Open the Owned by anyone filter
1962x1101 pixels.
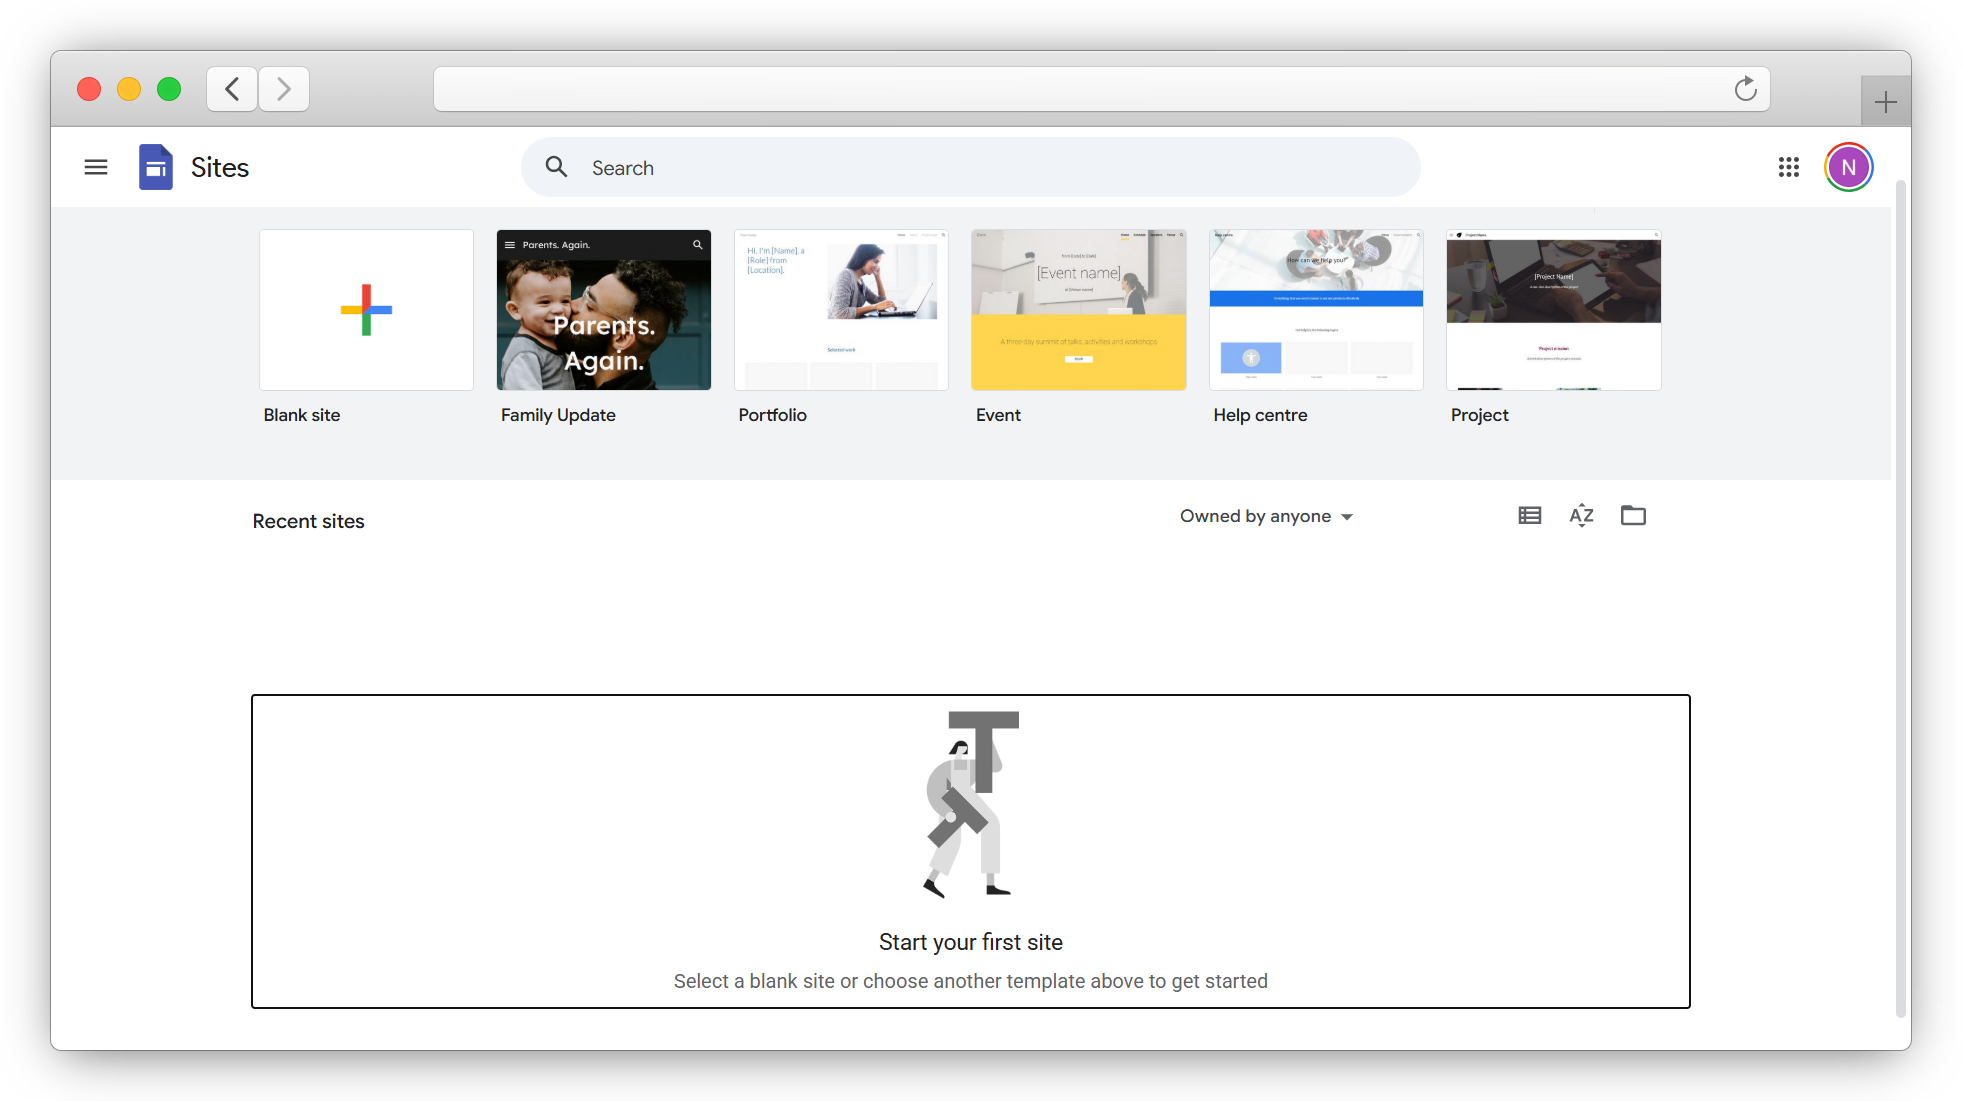tap(1255, 516)
